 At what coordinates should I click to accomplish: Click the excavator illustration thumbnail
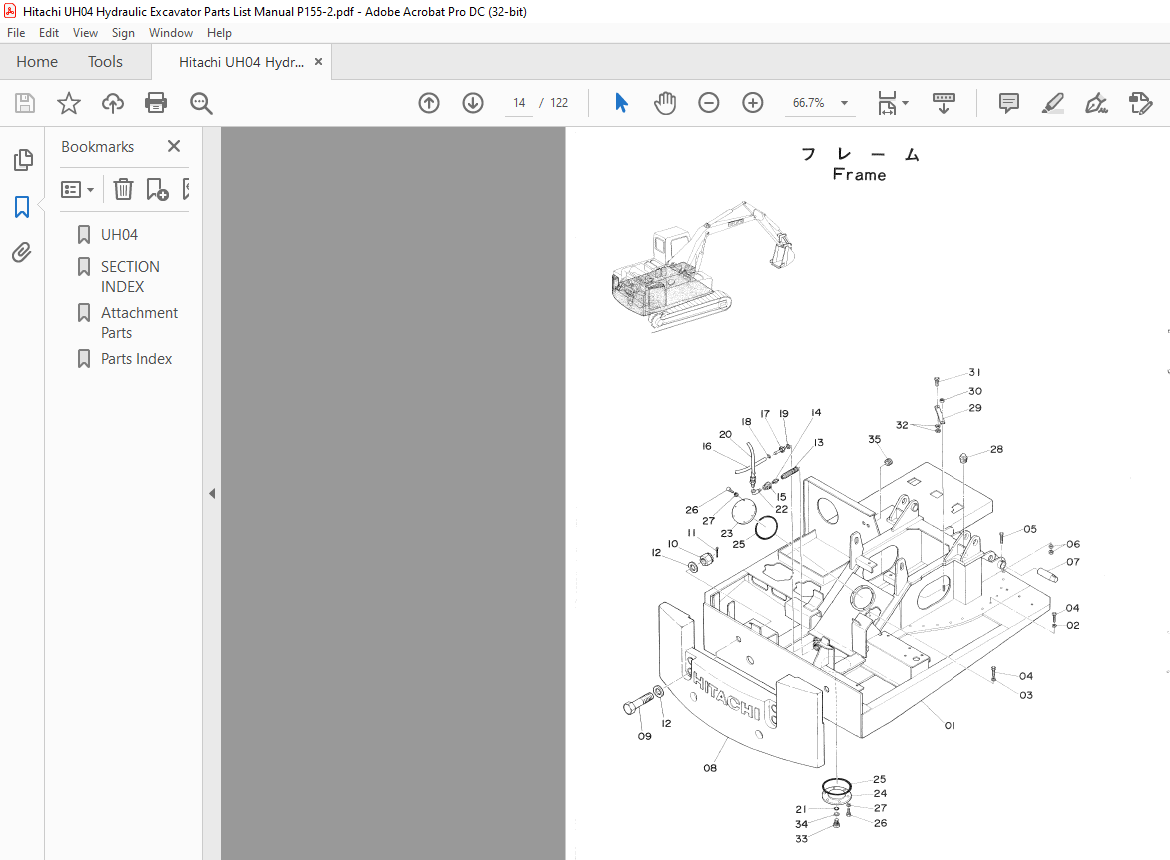pos(704,266)
